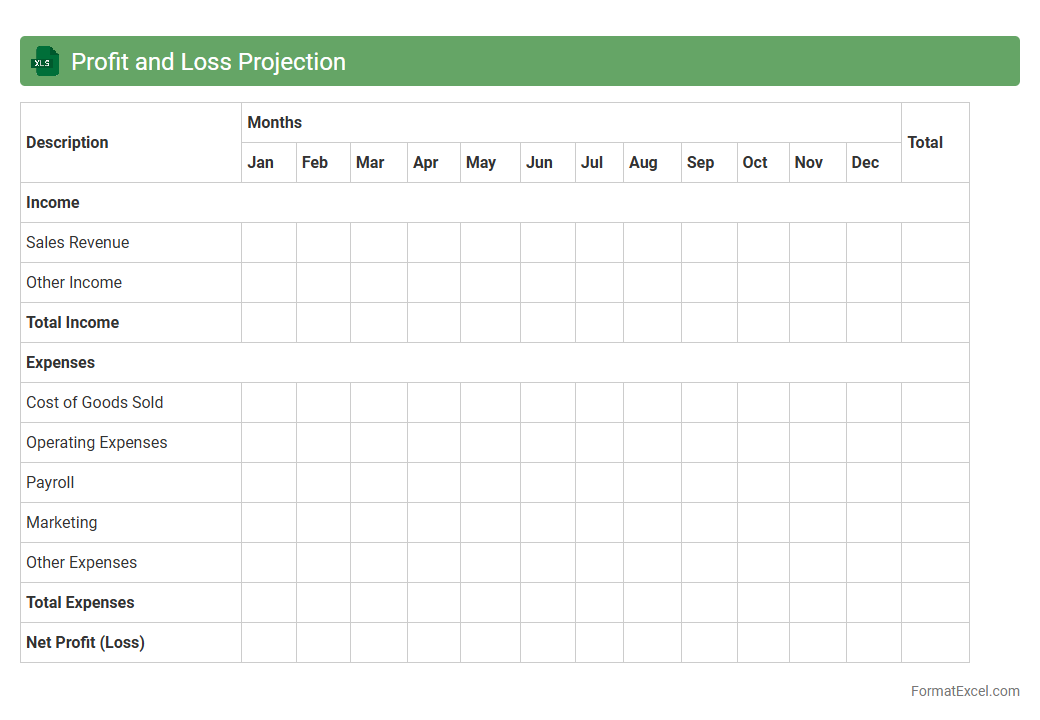Click the Net Profit (Loss) row label
Screen dimensions: 1040x720
[x=86, y=642]
